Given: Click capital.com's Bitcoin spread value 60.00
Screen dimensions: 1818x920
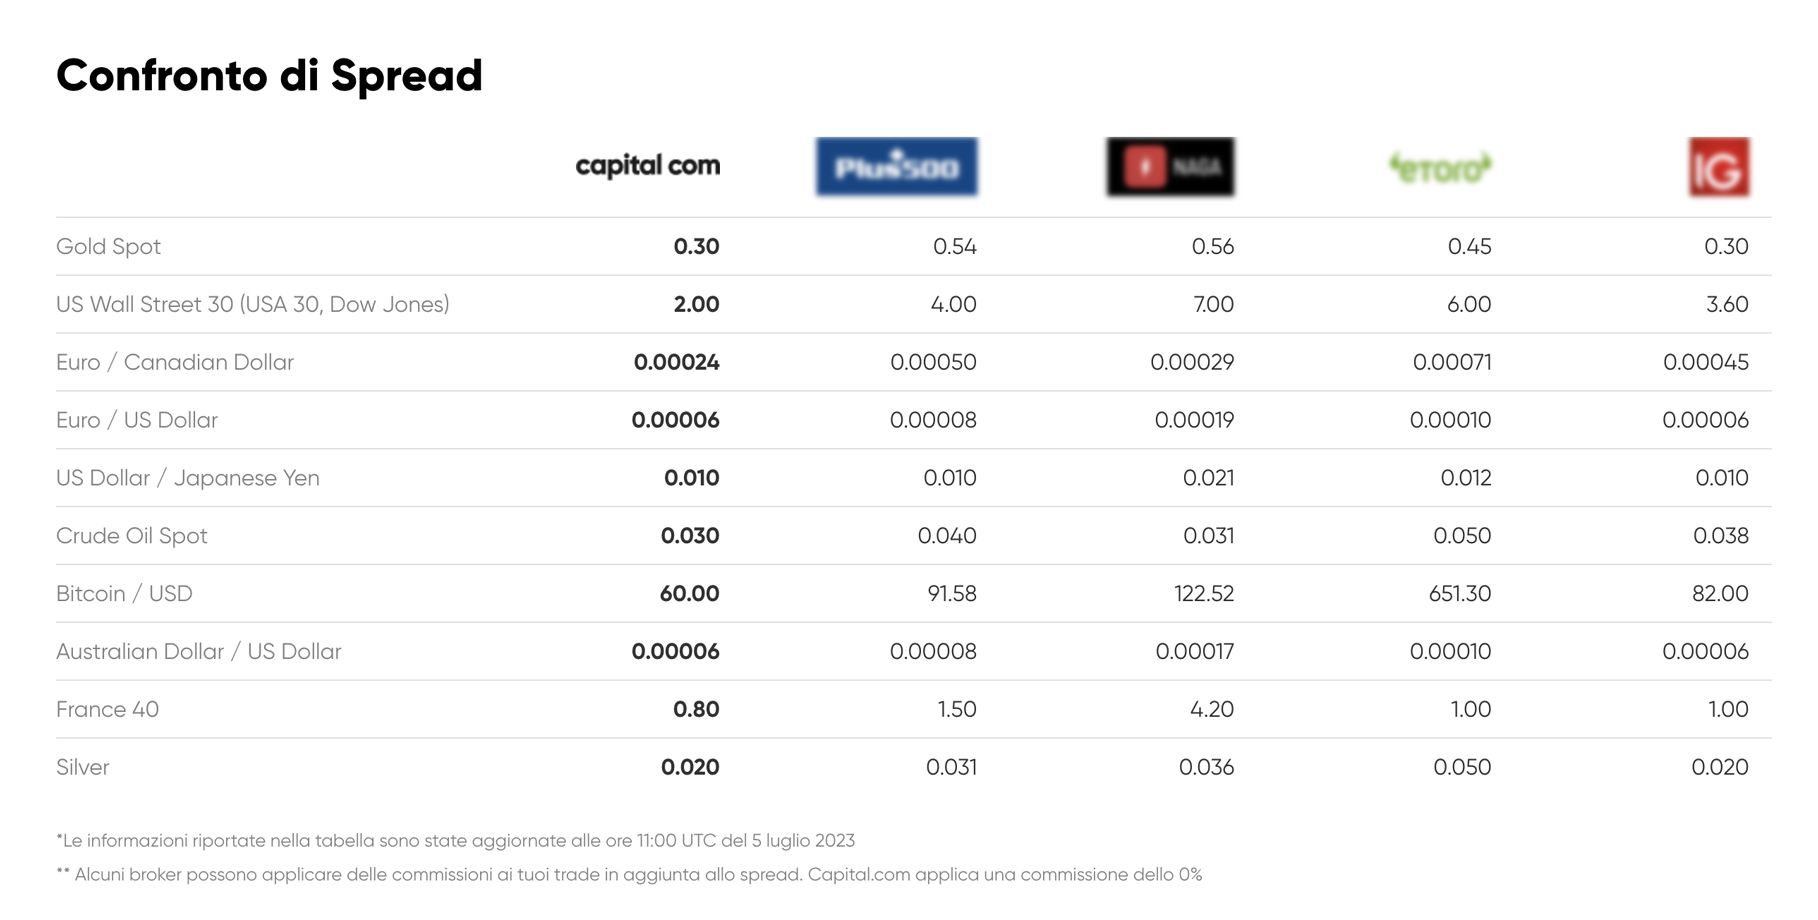Looking at the screenshot, I should (689, 594).
